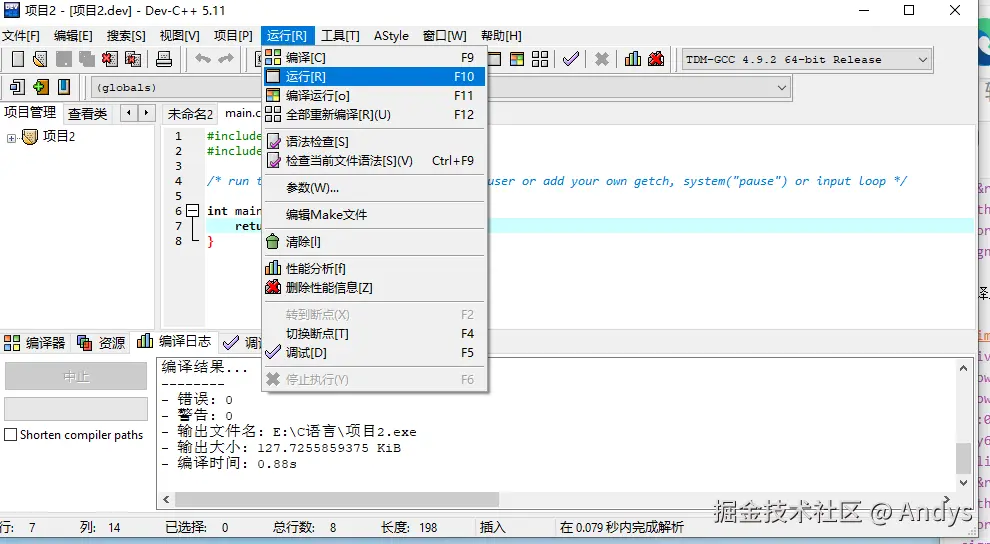Click the greyed-out Save All toolbar icon
The height and width of the screenshot is (544, 990).
click(86, 59)
